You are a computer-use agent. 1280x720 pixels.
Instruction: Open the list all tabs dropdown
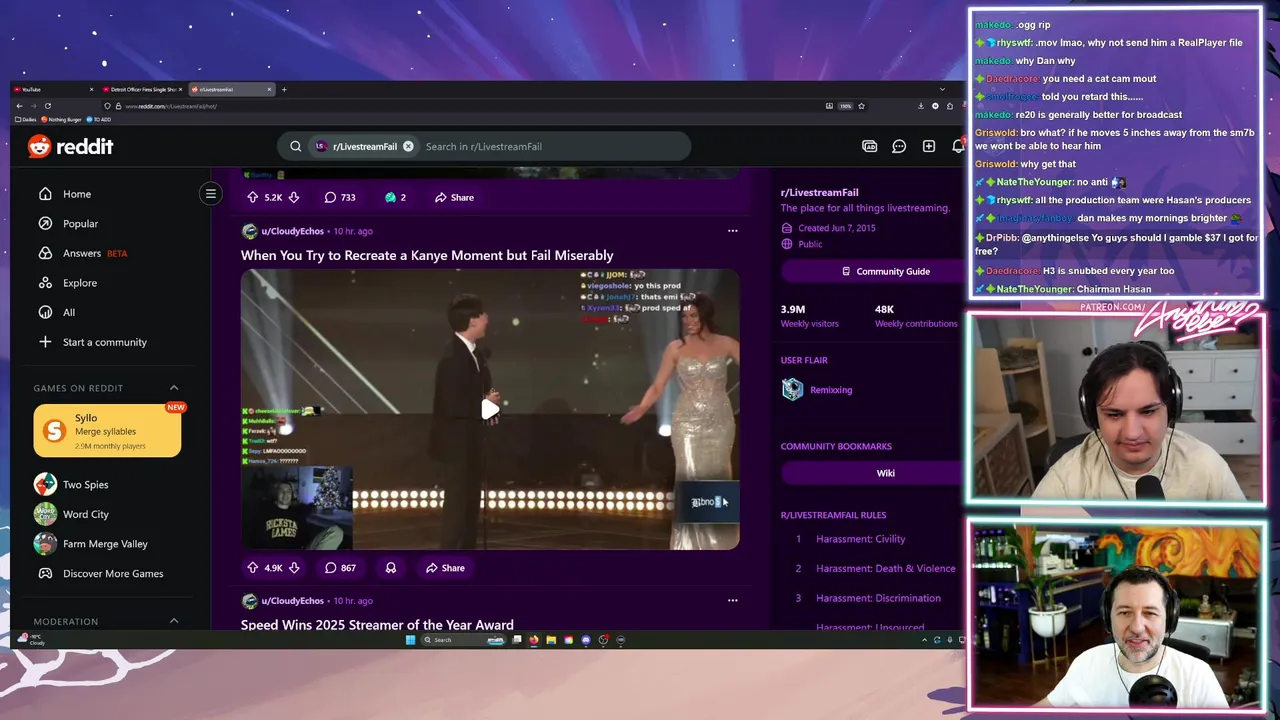pyautogui.click(x=942, y=90)
